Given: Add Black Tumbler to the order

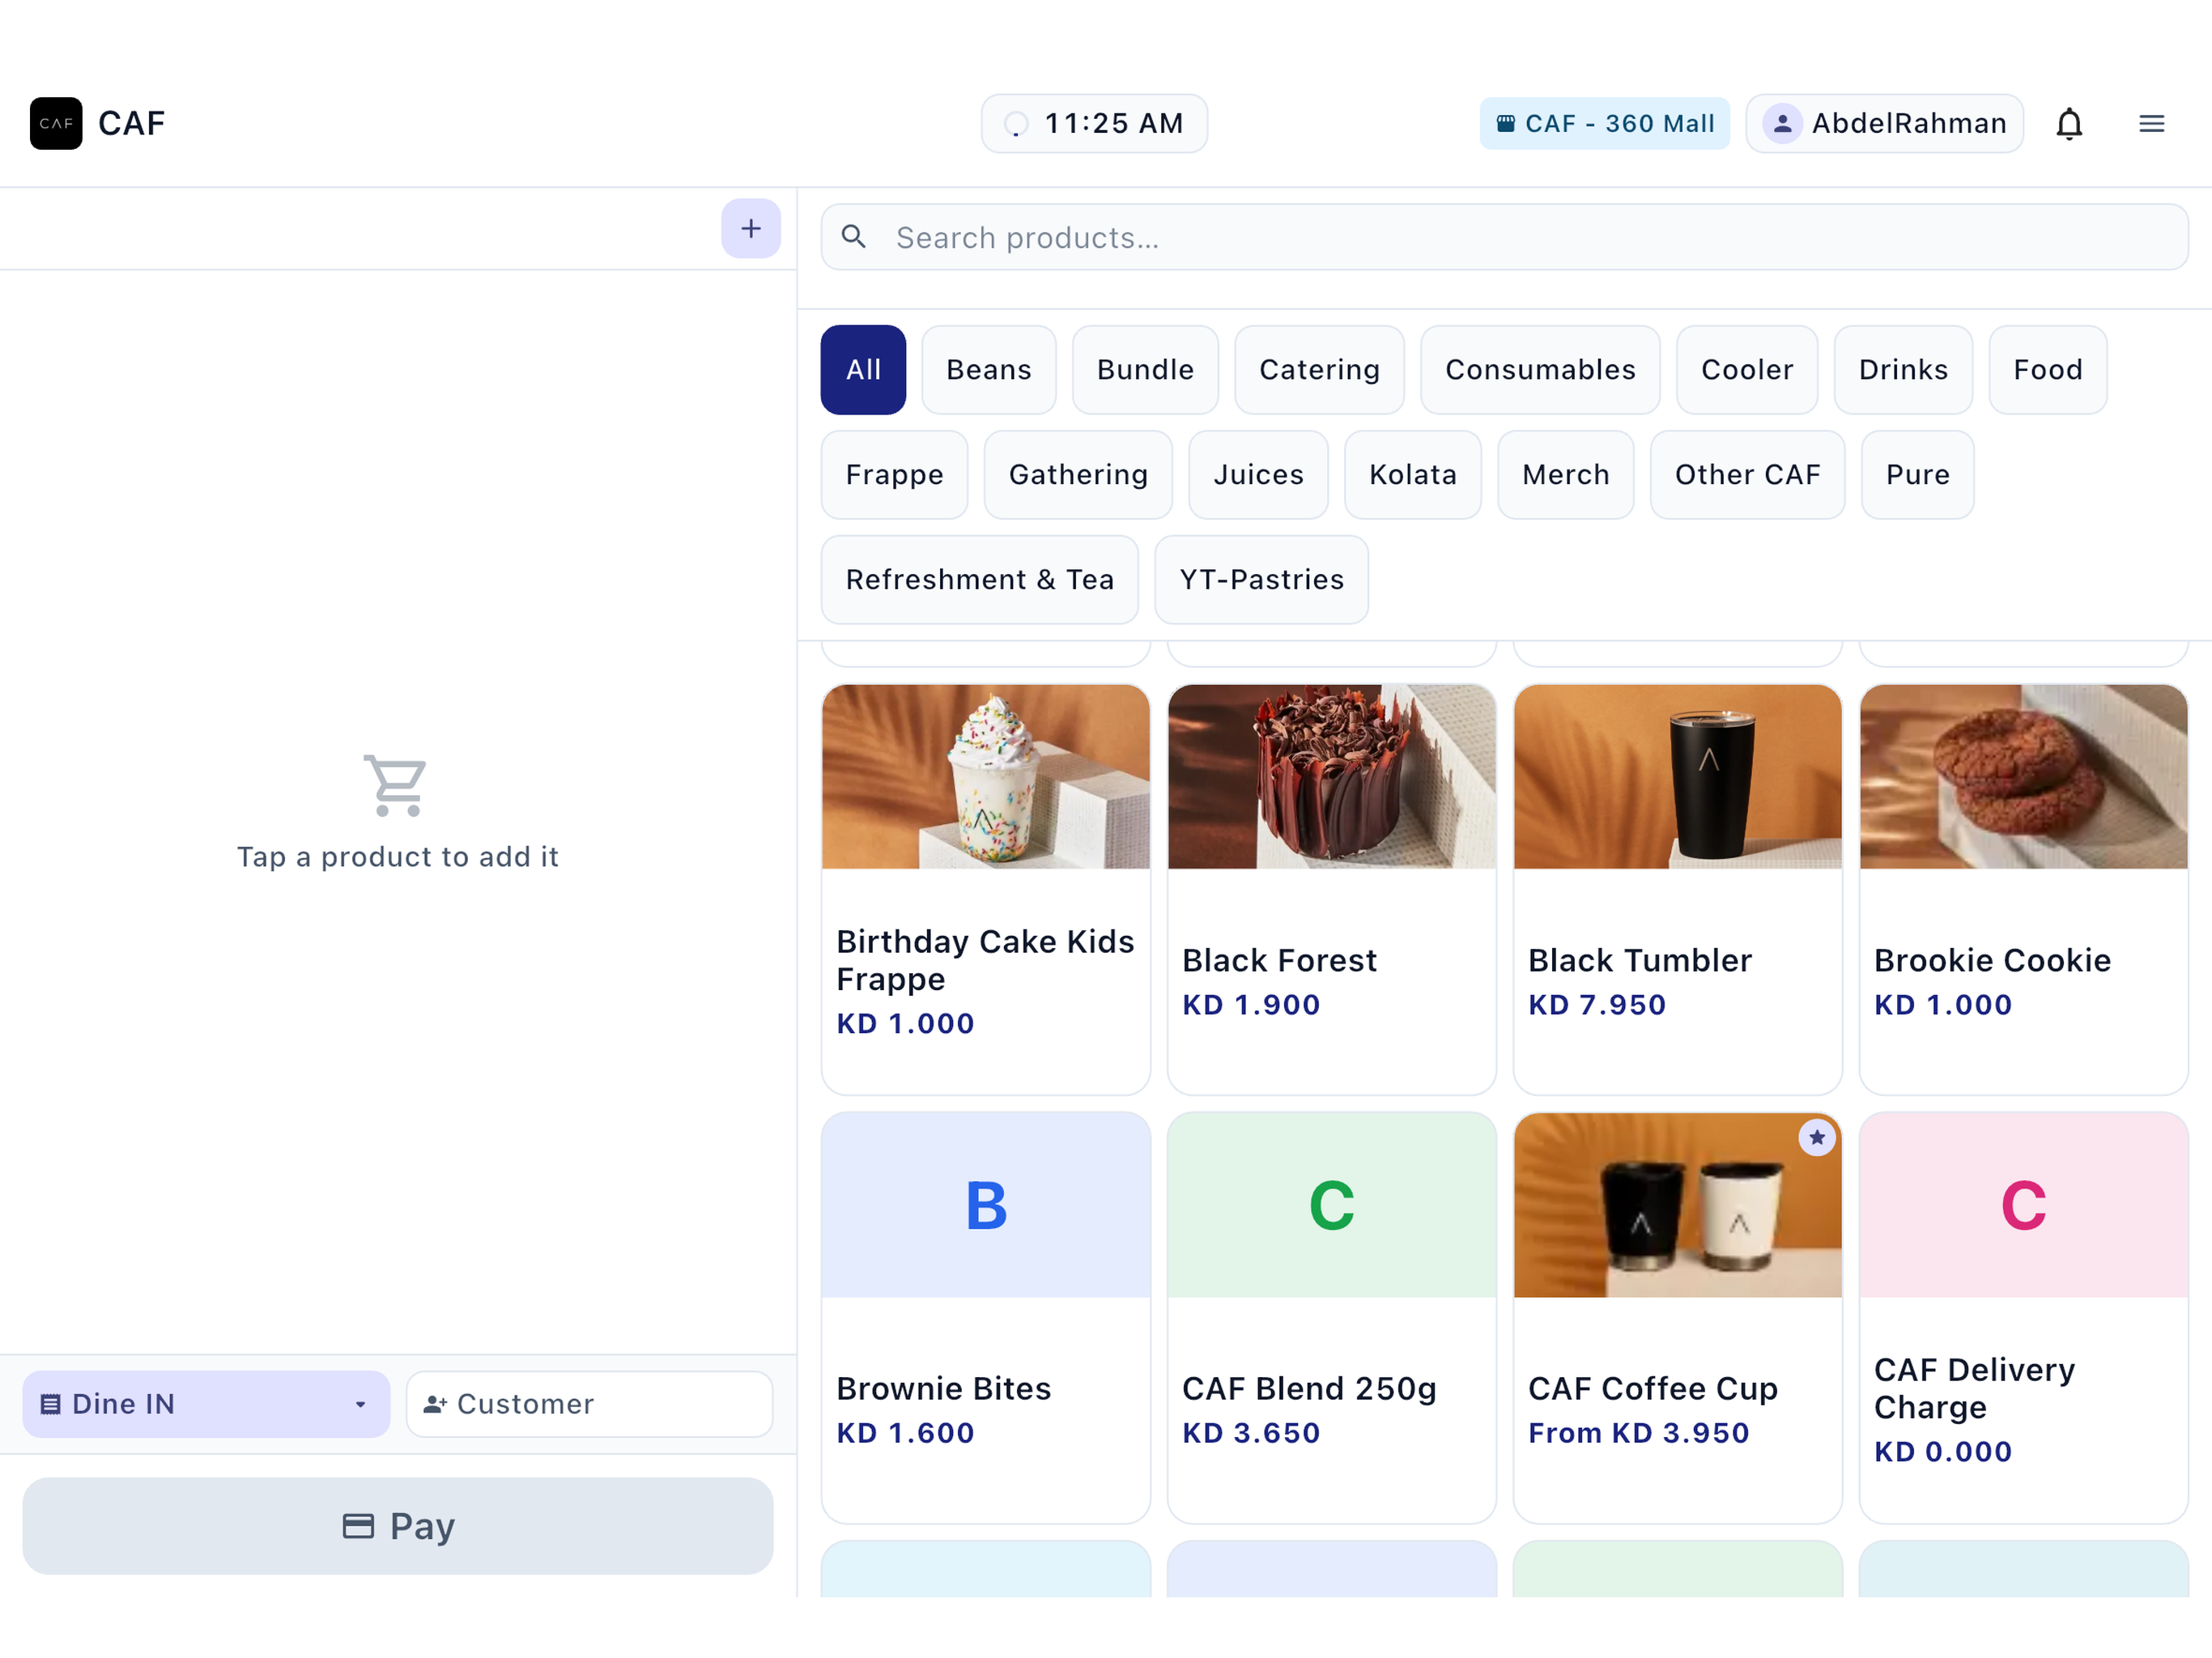Looking at the screenshot, I should tap(1677, 889).
